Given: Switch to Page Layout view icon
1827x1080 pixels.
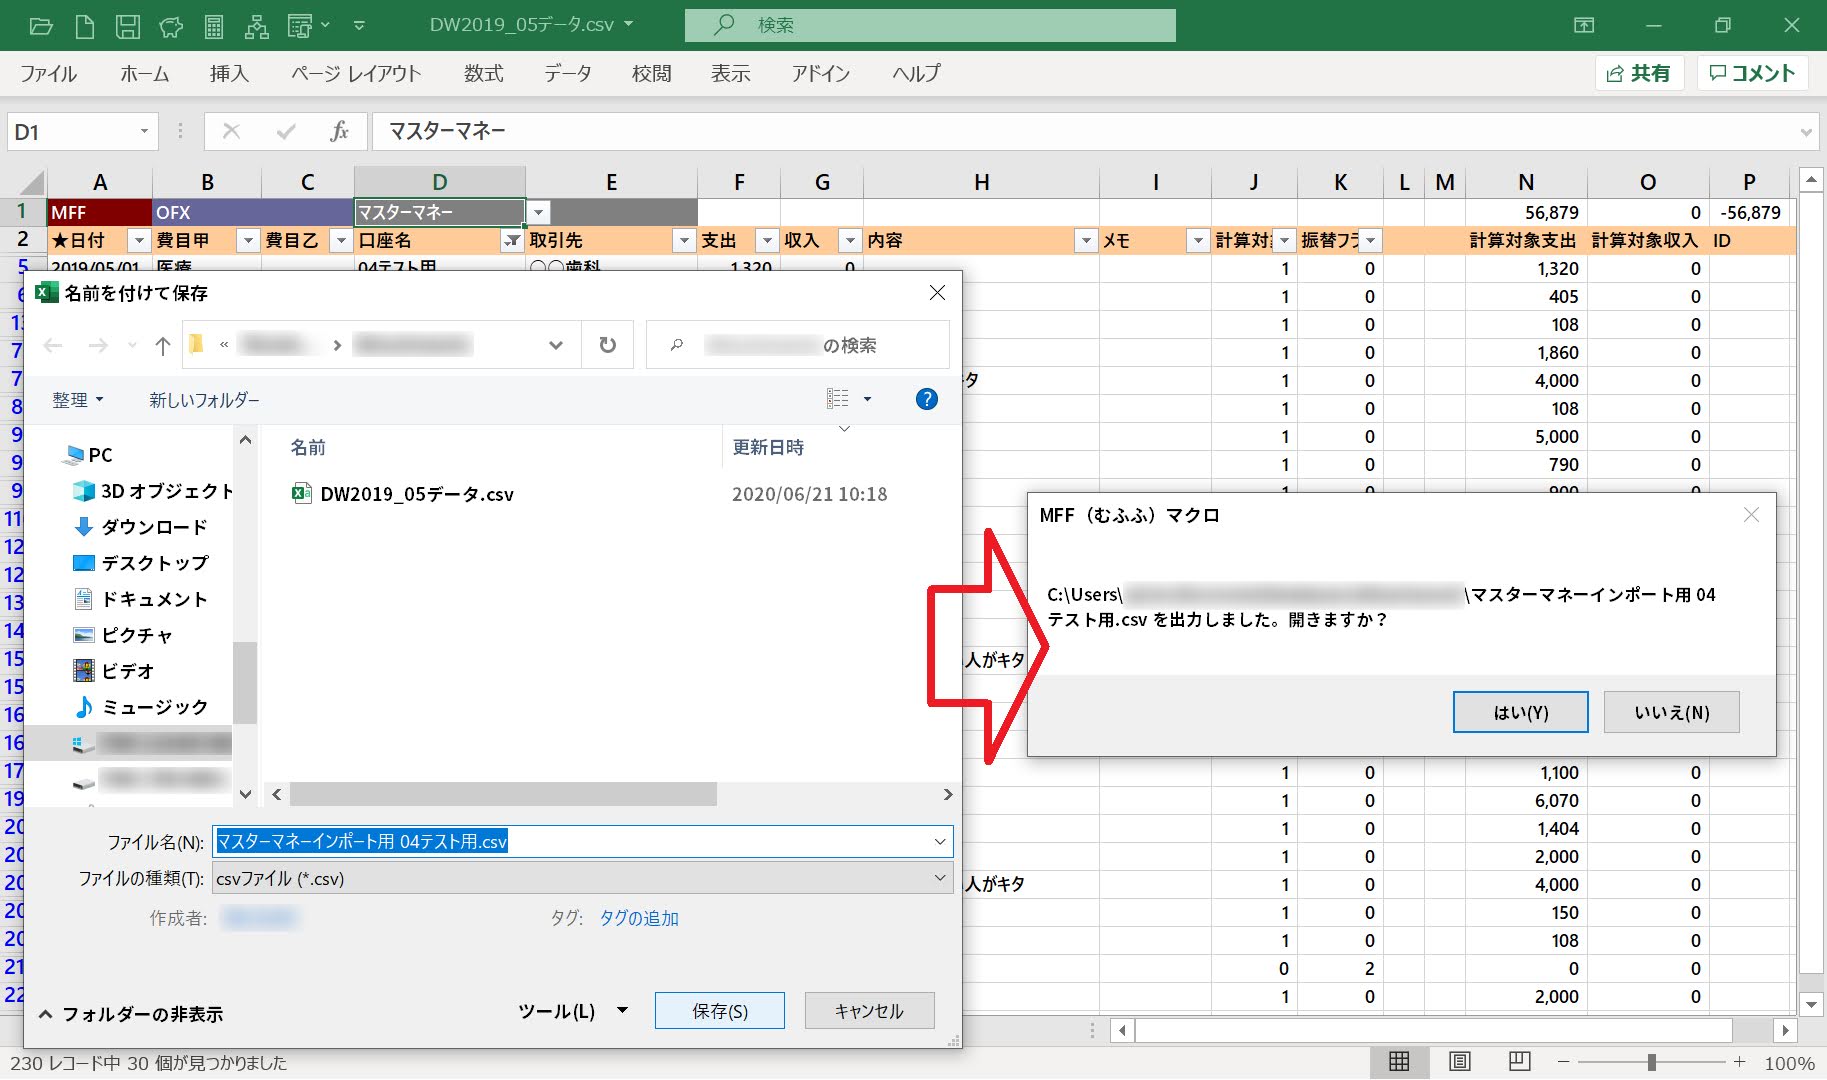Looking at the screenshot, I should click(x=1459, y=1062).
